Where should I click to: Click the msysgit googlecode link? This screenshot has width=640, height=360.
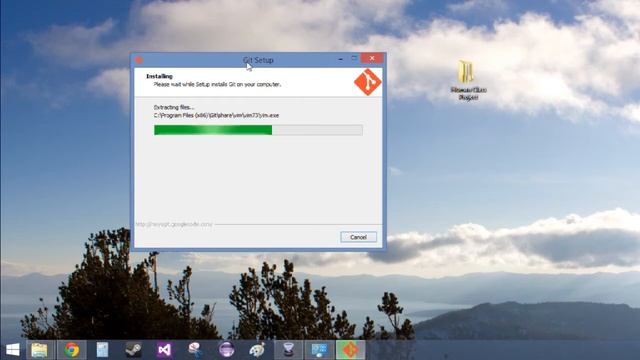[174, 224]
